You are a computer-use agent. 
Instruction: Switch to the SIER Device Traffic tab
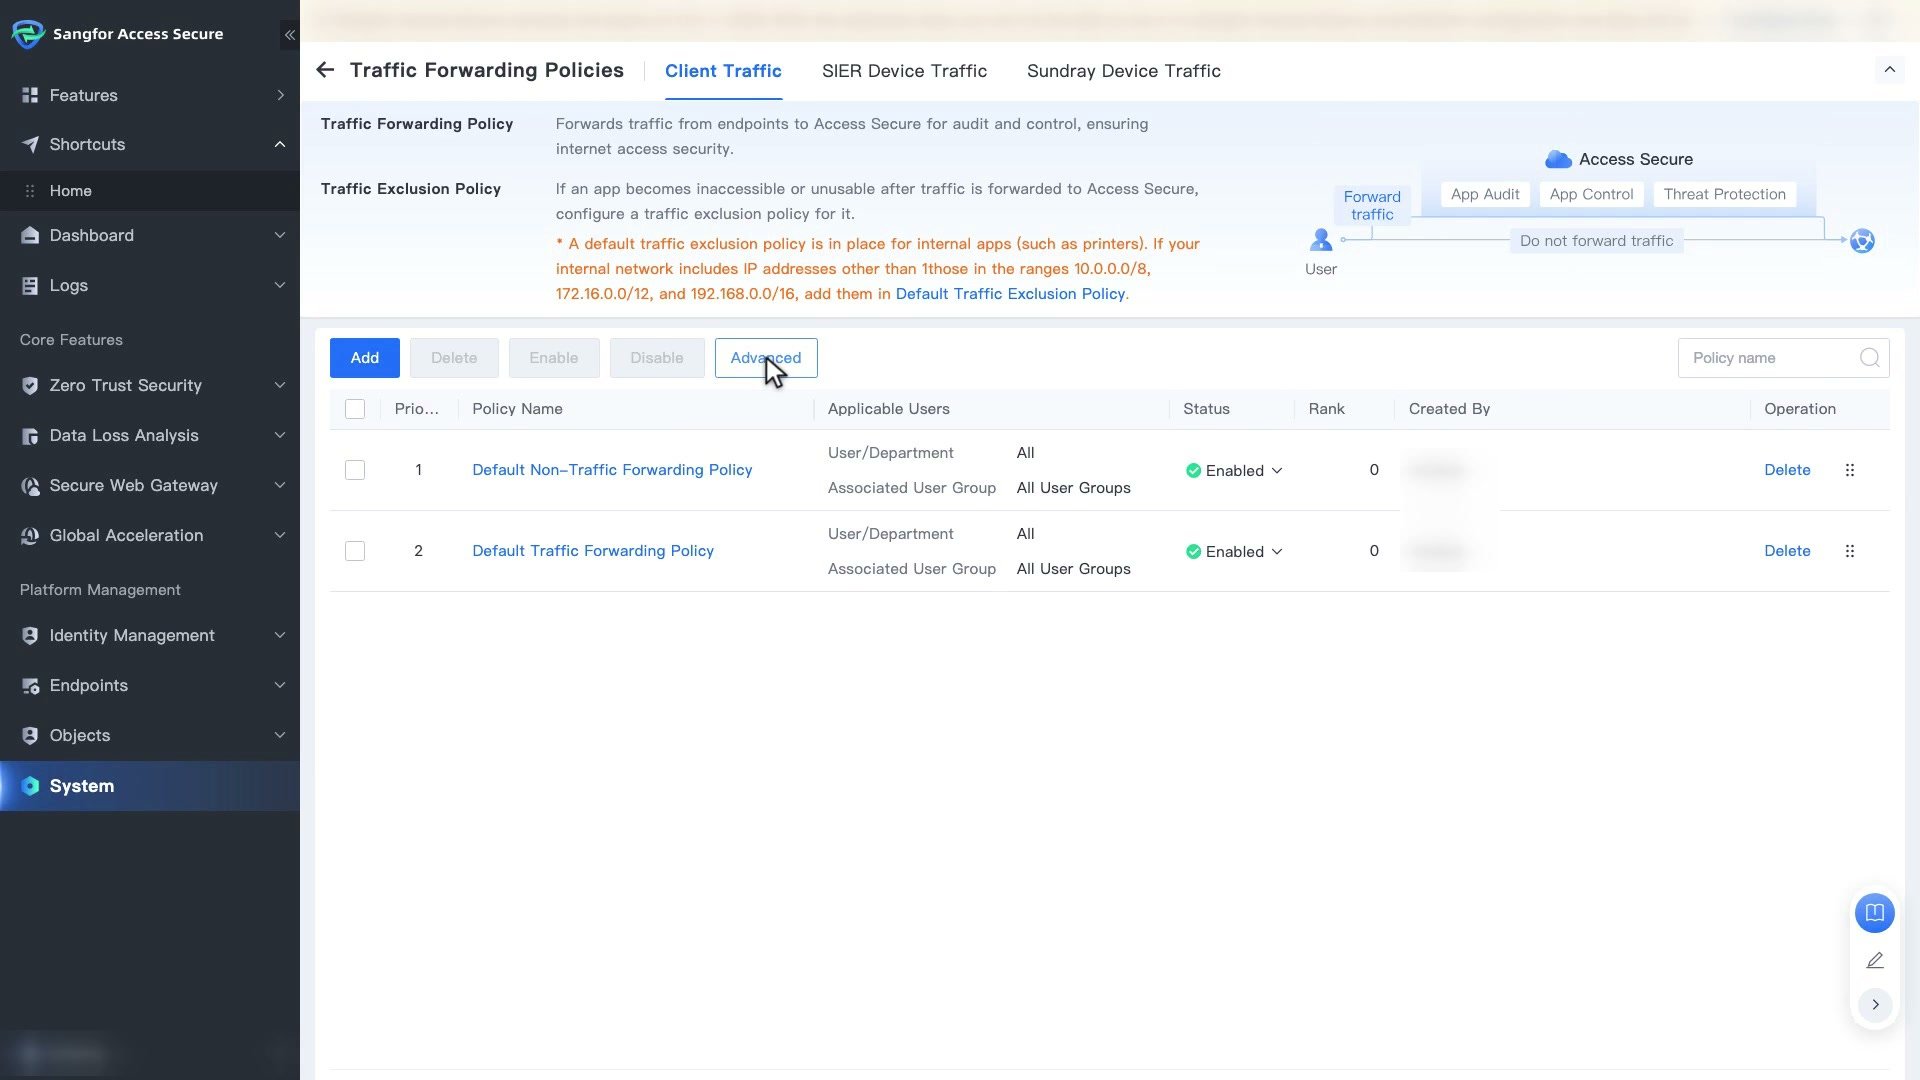click(904, 71)
